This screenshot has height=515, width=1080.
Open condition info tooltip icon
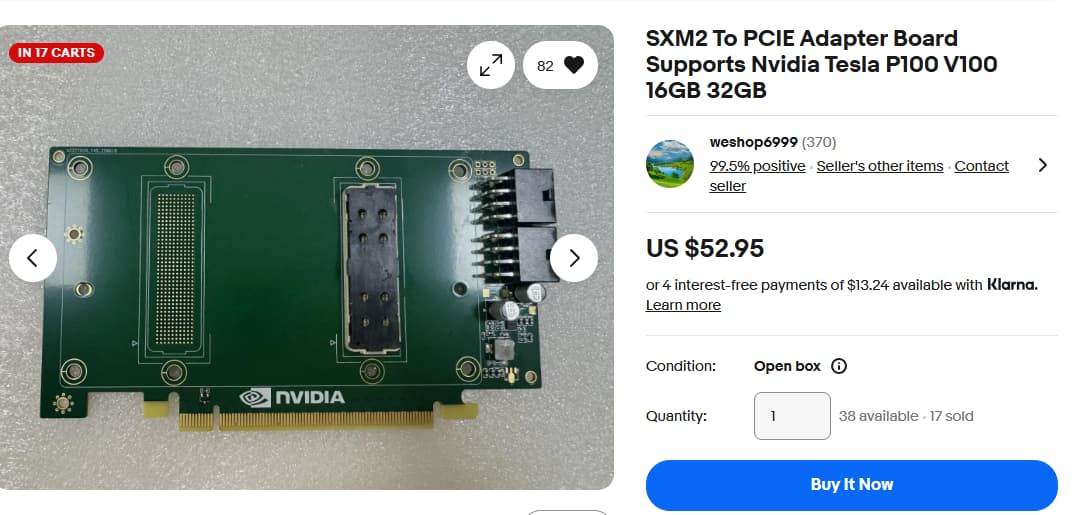coord(838,366)
